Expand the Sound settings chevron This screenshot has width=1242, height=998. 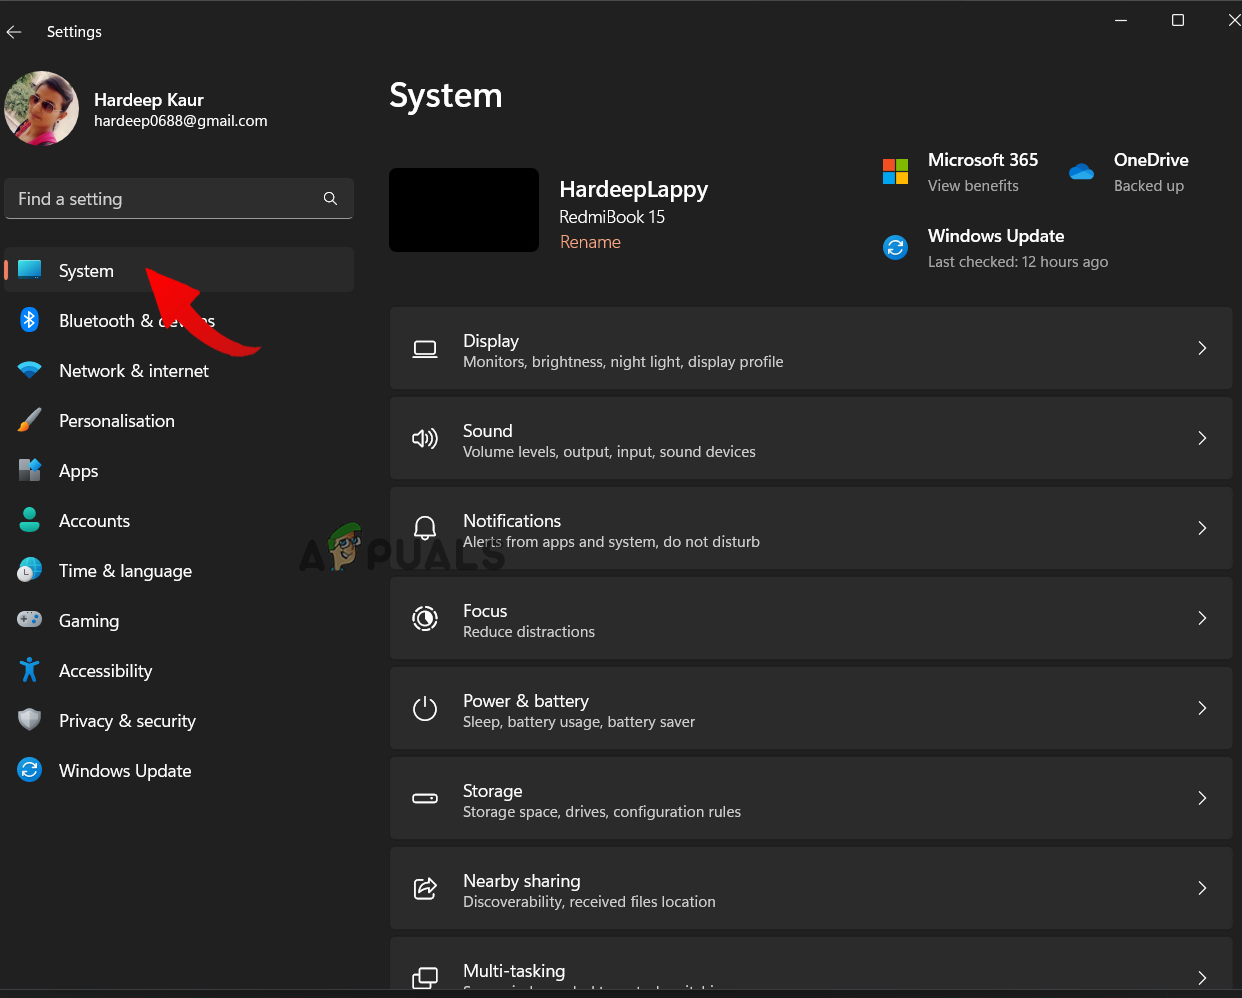click(x=1202, y=438)
